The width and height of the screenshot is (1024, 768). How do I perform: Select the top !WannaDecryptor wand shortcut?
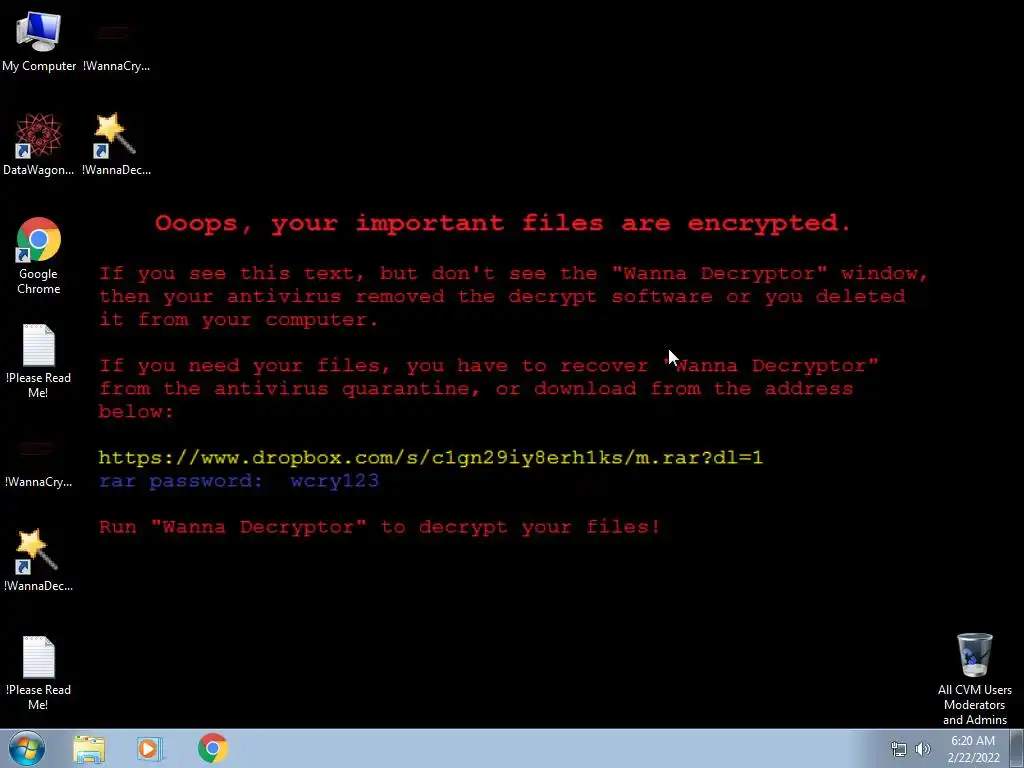(116, 144)
